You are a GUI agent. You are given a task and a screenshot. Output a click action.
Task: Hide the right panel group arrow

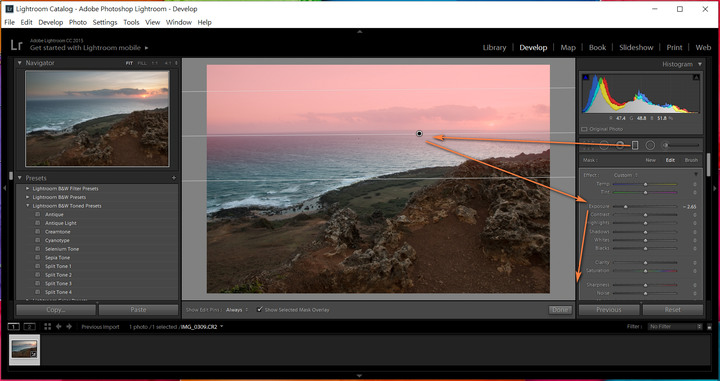[715, 188]
